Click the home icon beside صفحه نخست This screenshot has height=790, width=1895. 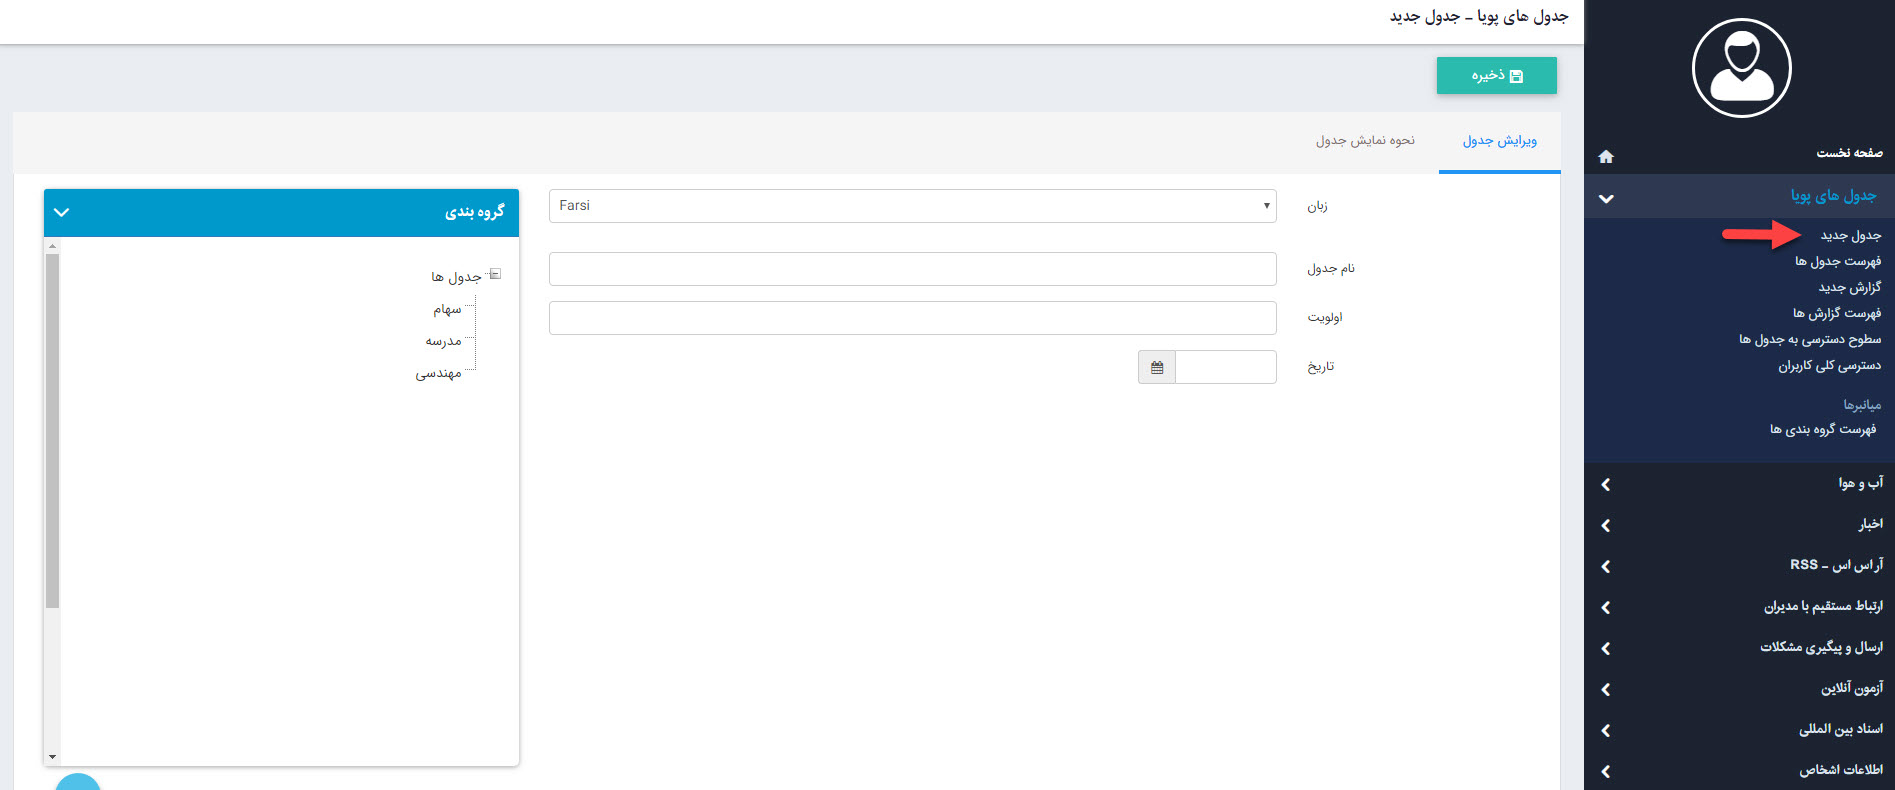point(1606,156)
